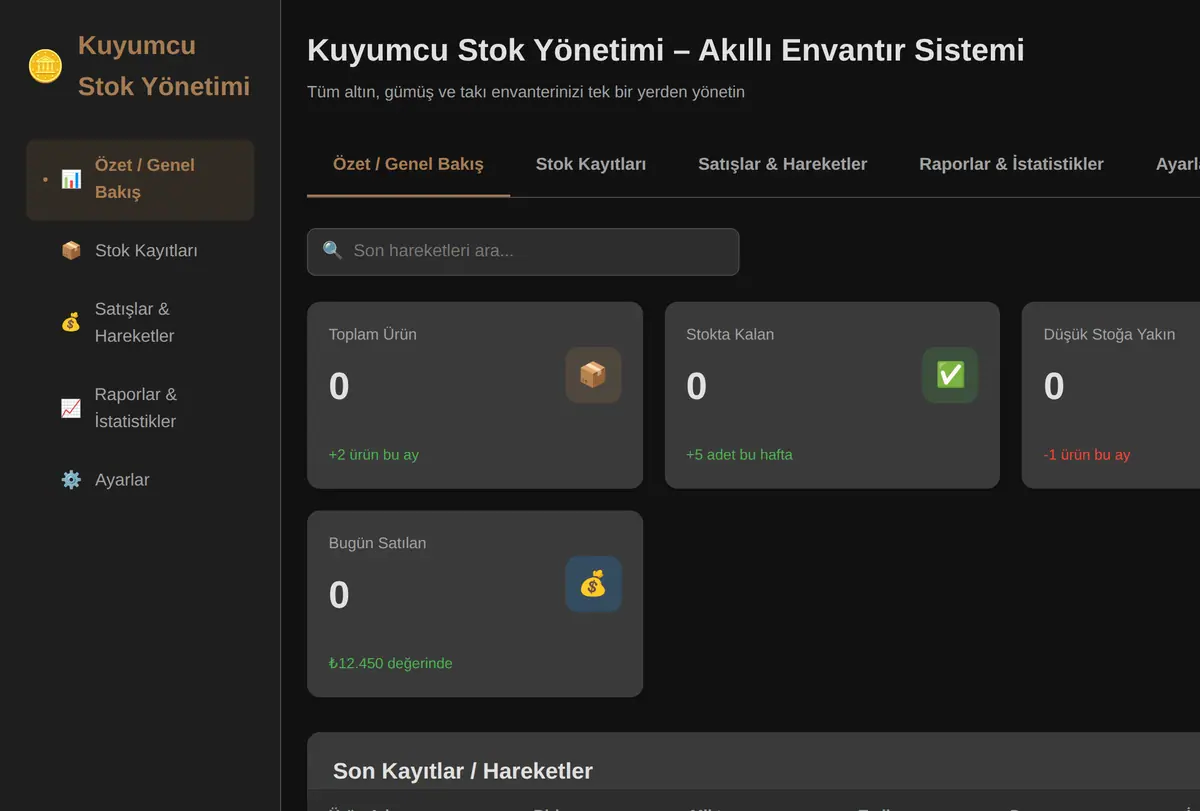Go to Satışlar & Hareketler in the sidebar
This screenshot has height=811, width=1200.
[x=140, y=322]
